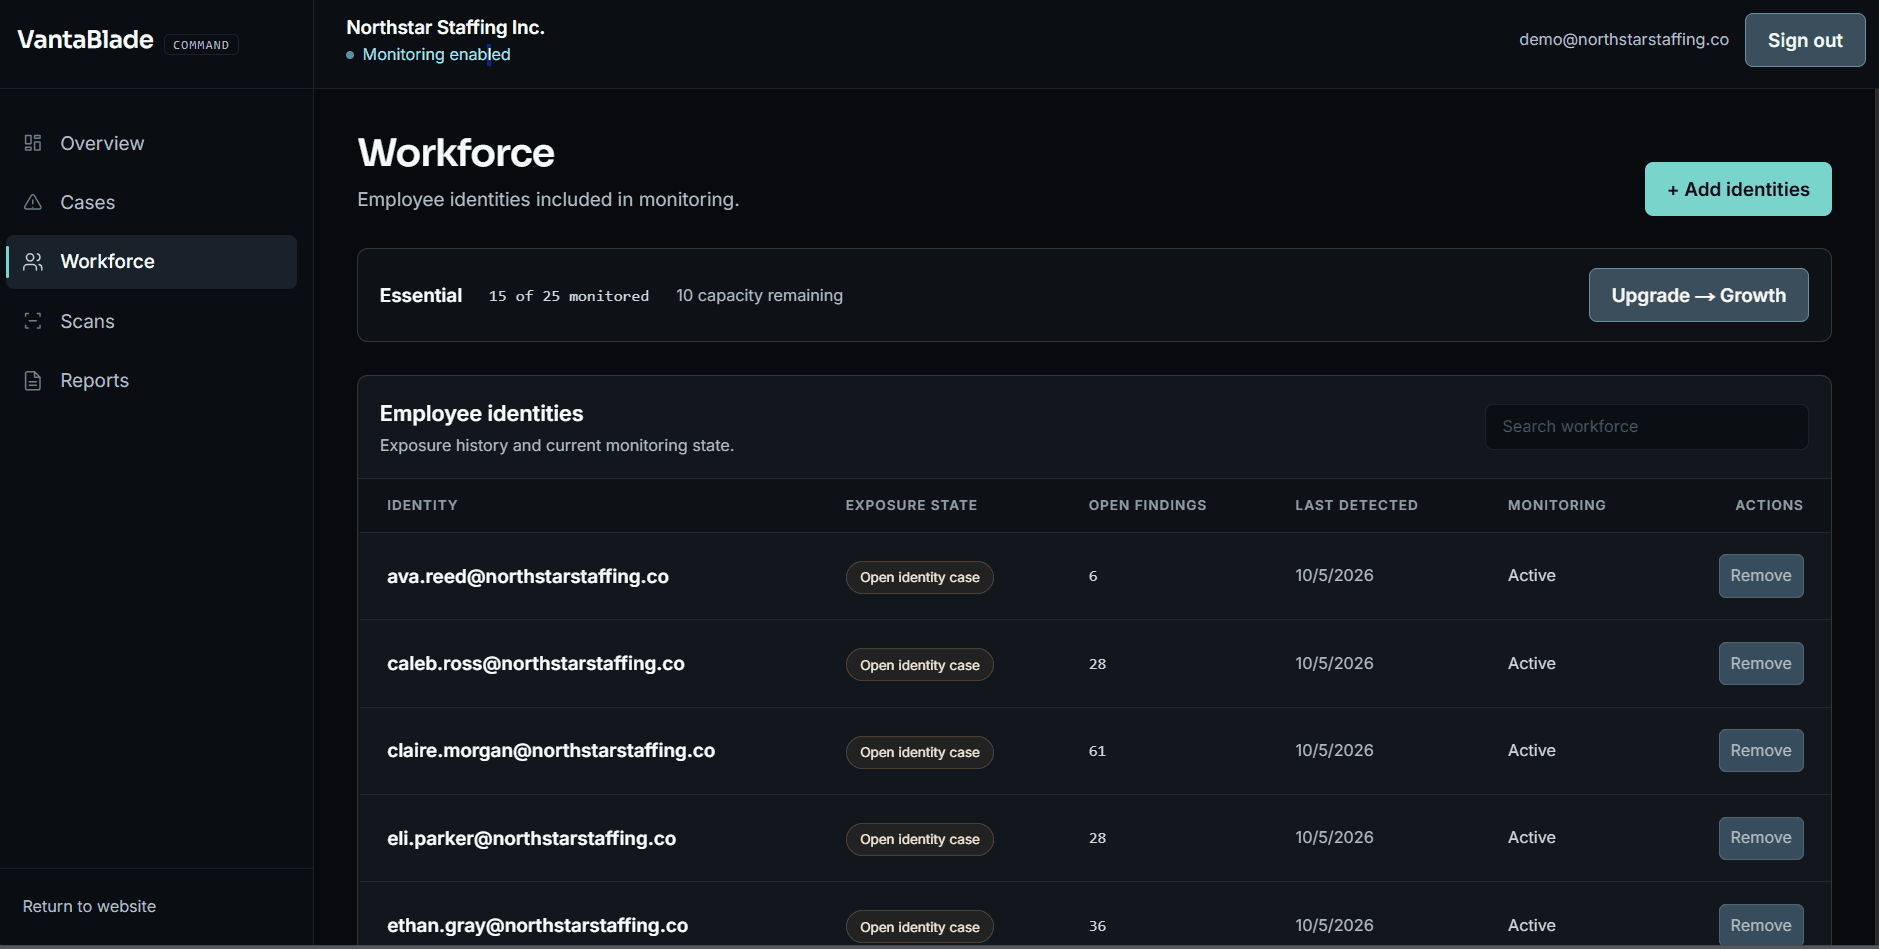Click the VantaBlade logo

(85, 40)
